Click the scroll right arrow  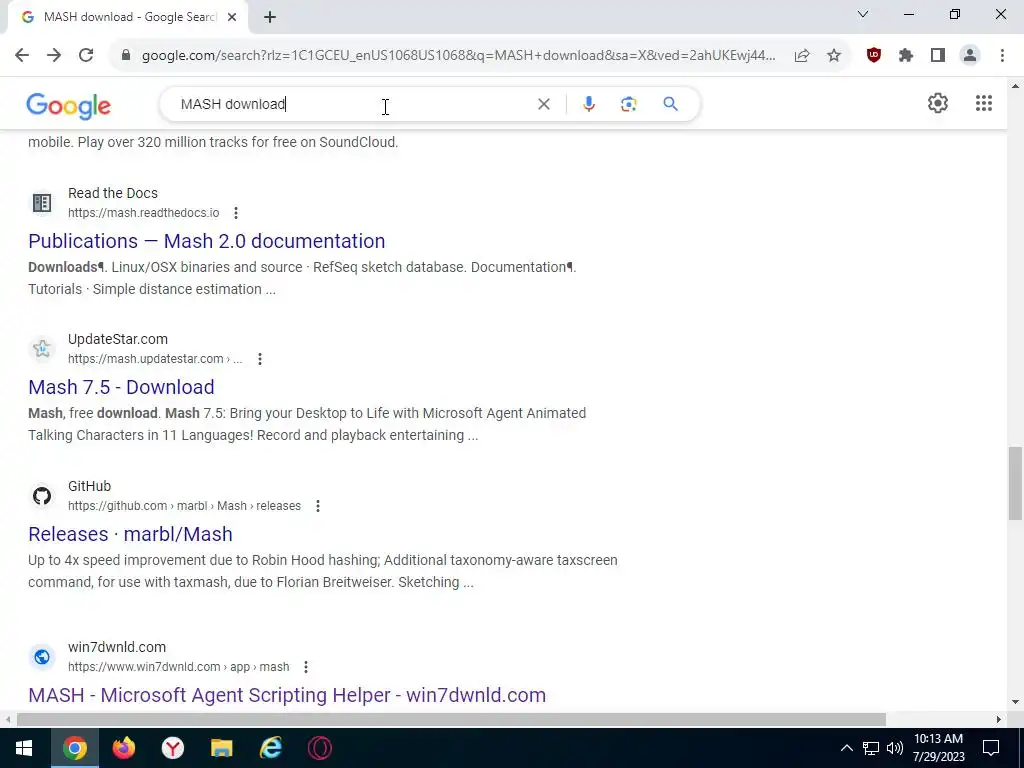999,720
